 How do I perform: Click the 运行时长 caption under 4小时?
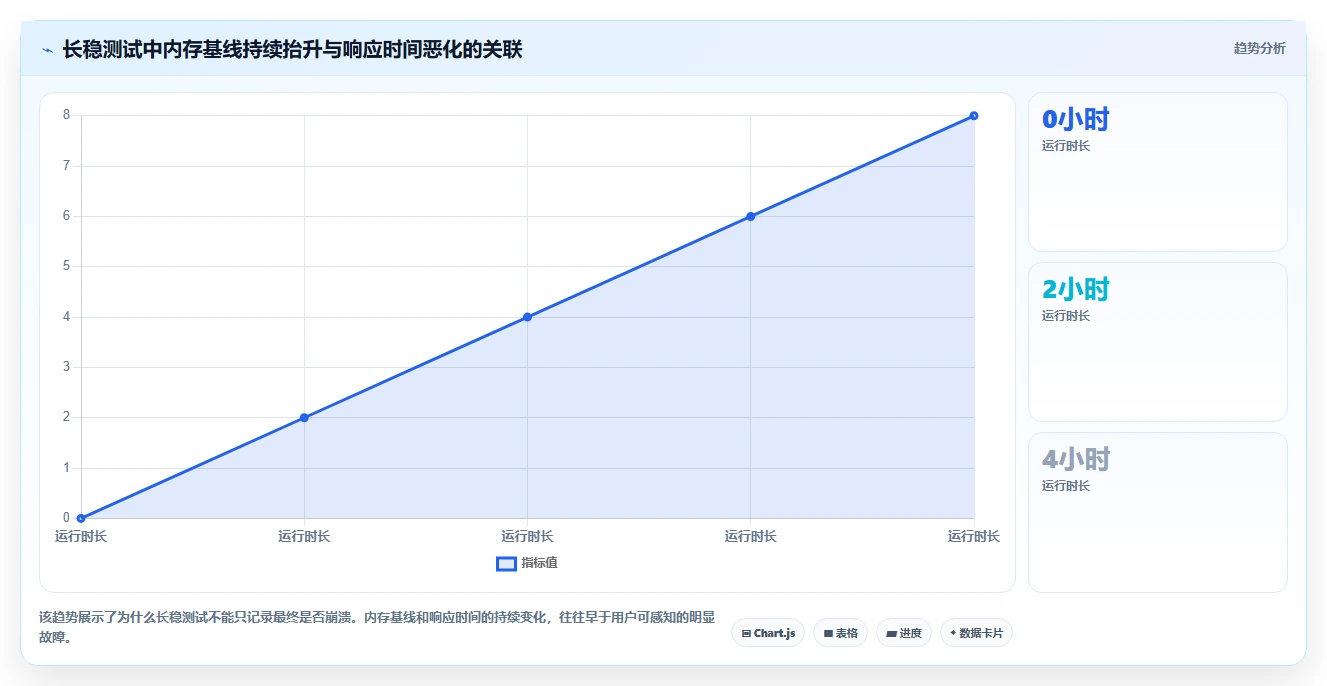tap(1066, 486)
